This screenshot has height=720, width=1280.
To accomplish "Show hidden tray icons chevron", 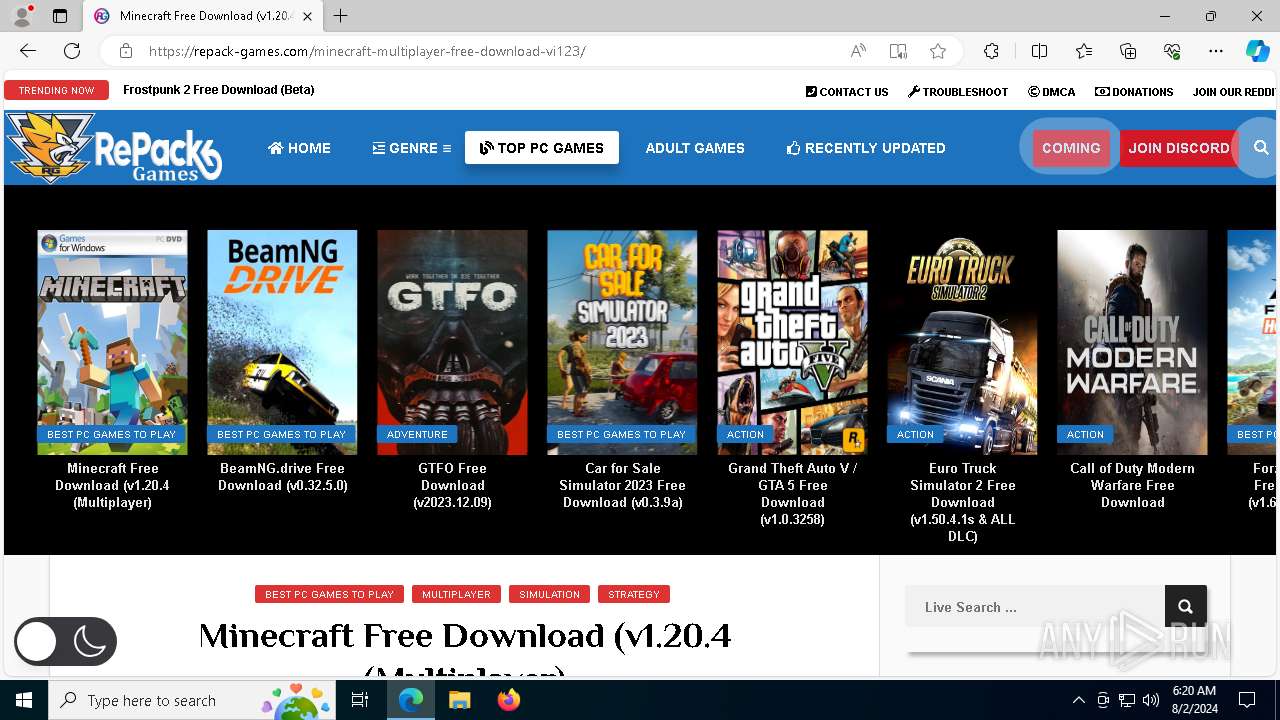I will coord(1078,700).
